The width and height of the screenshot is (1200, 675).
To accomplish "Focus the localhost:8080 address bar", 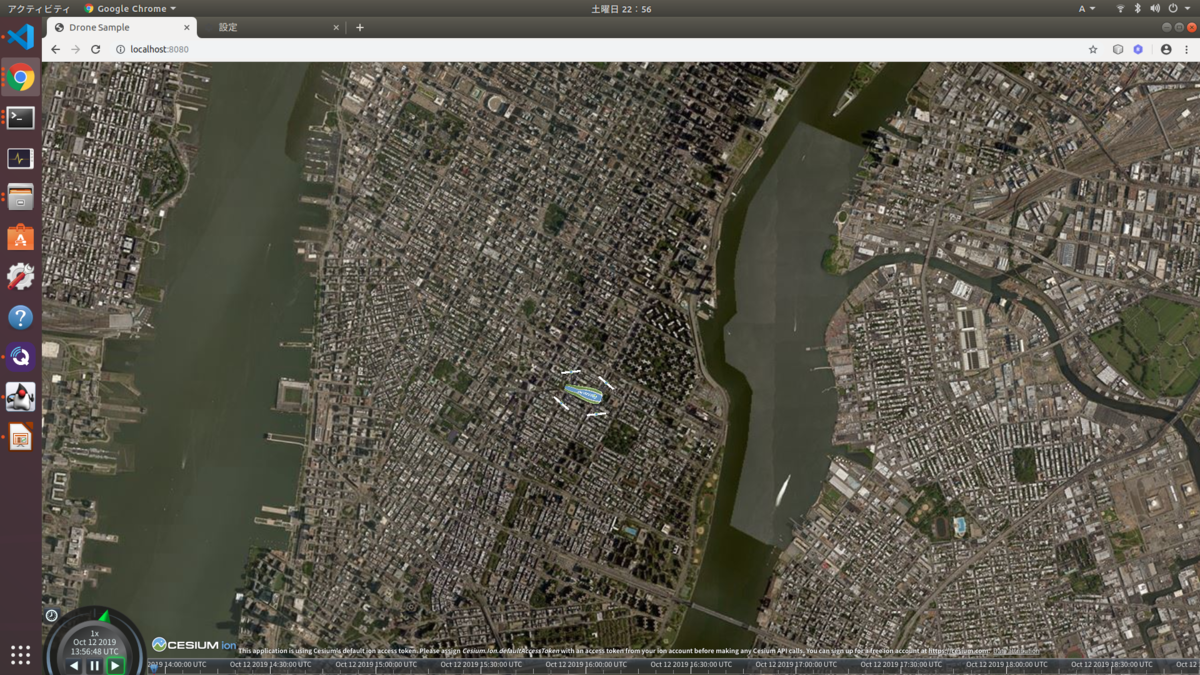I will click(600, 49).
